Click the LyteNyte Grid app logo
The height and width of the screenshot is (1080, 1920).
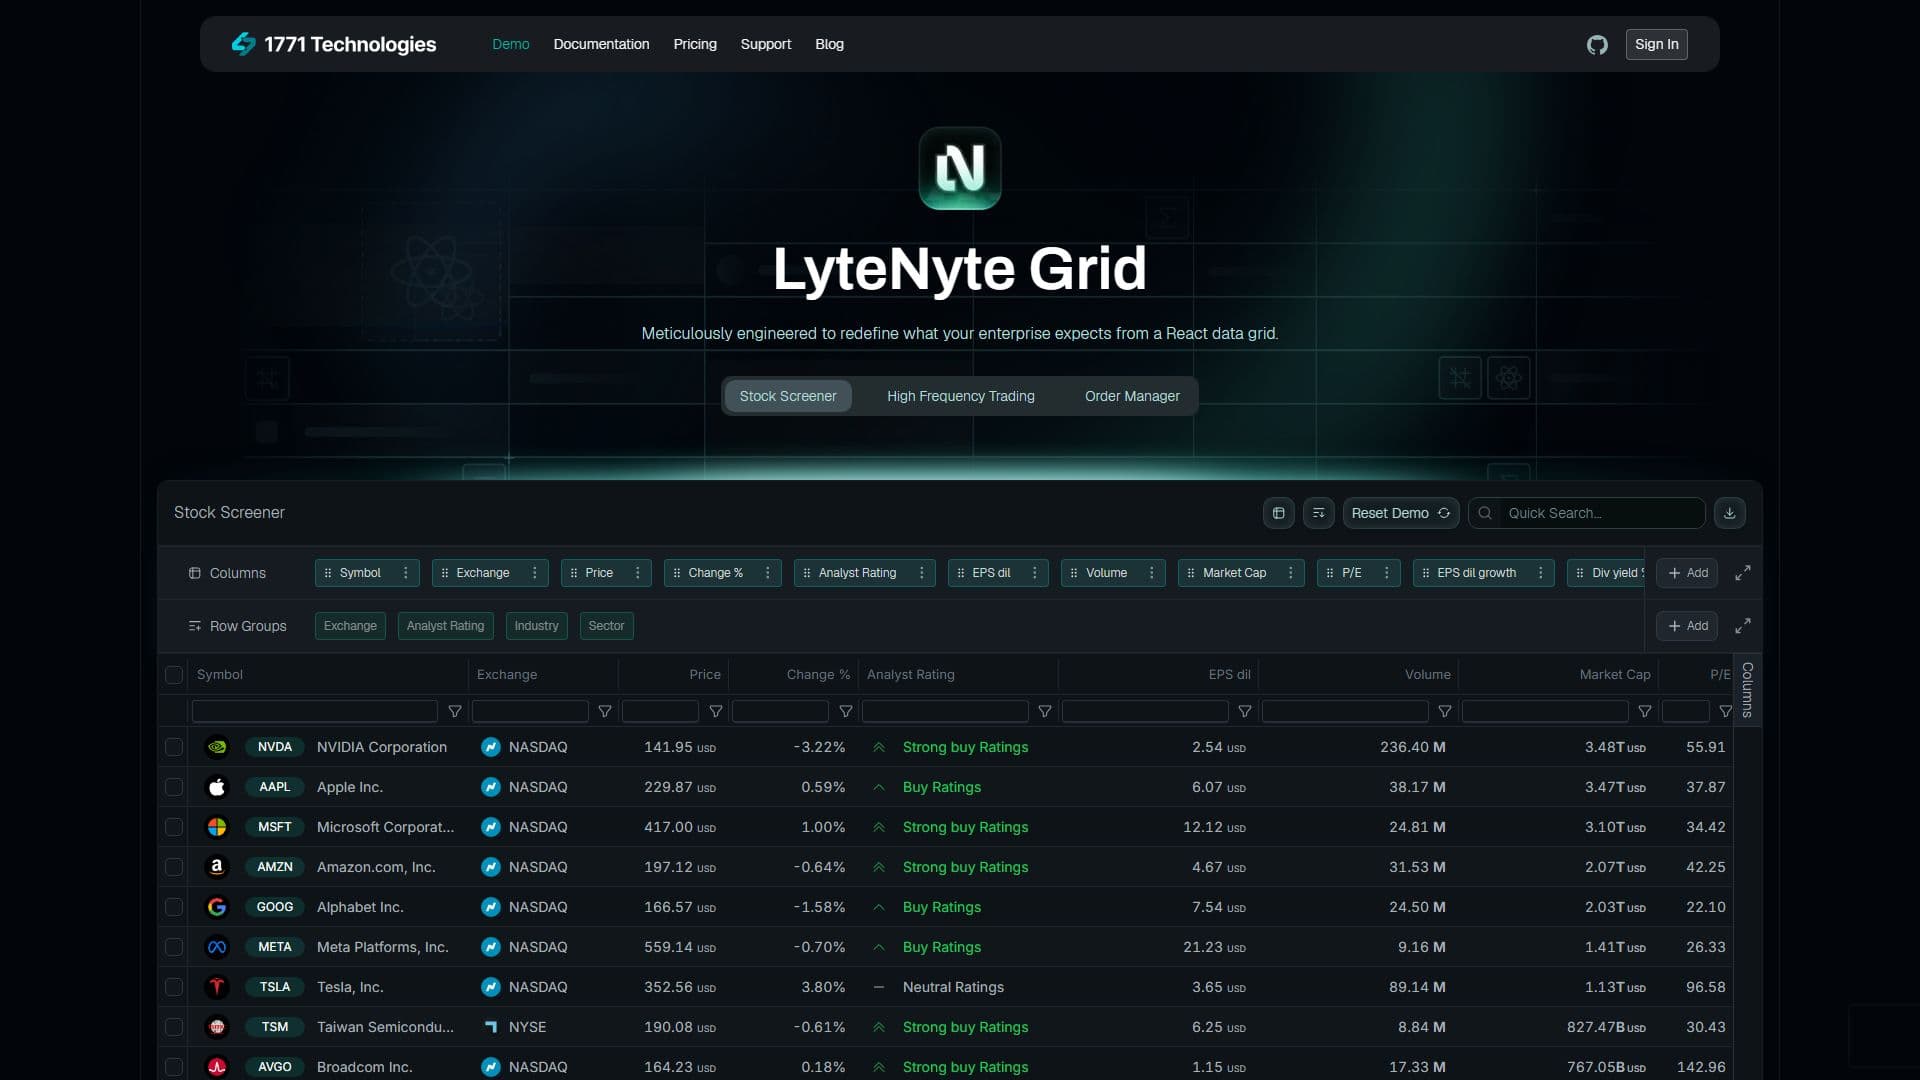tap(960, 168)
